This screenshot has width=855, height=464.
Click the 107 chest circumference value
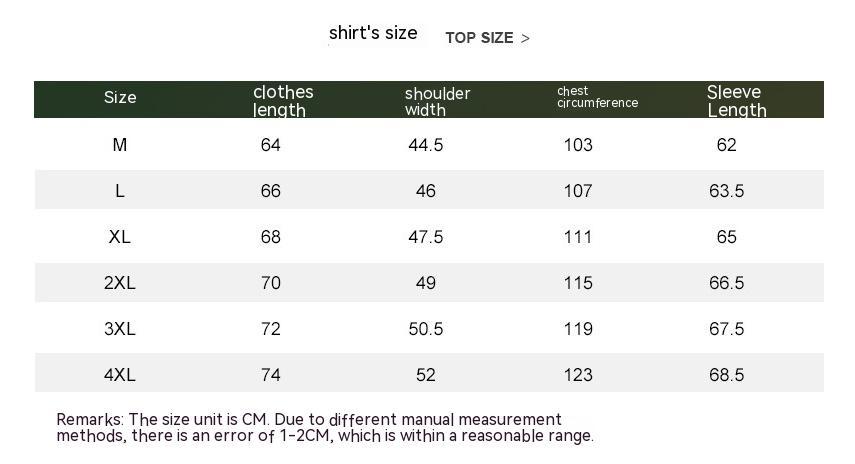(x=578, y=191)
